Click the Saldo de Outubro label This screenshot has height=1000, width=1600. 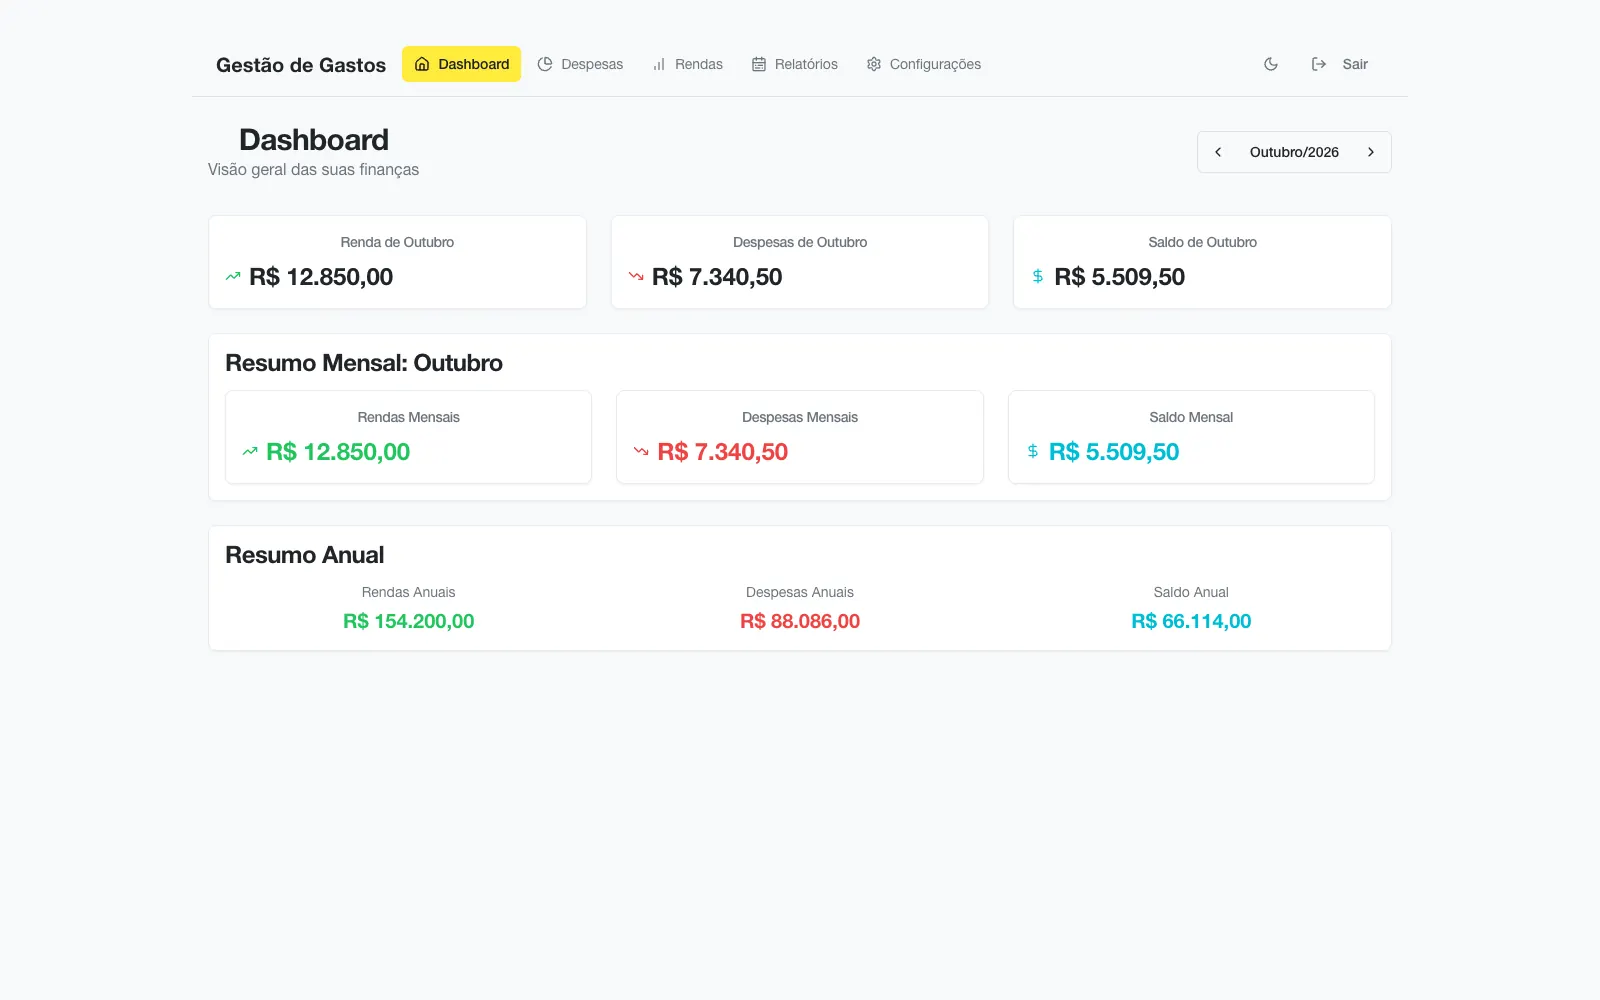point(1202,242)
